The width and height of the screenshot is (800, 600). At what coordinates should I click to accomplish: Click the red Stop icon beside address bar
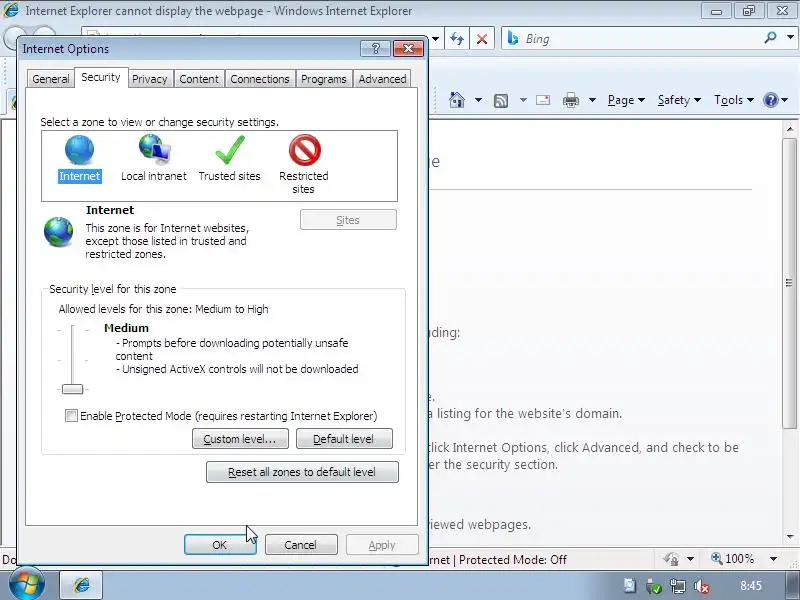coord(482,39)
